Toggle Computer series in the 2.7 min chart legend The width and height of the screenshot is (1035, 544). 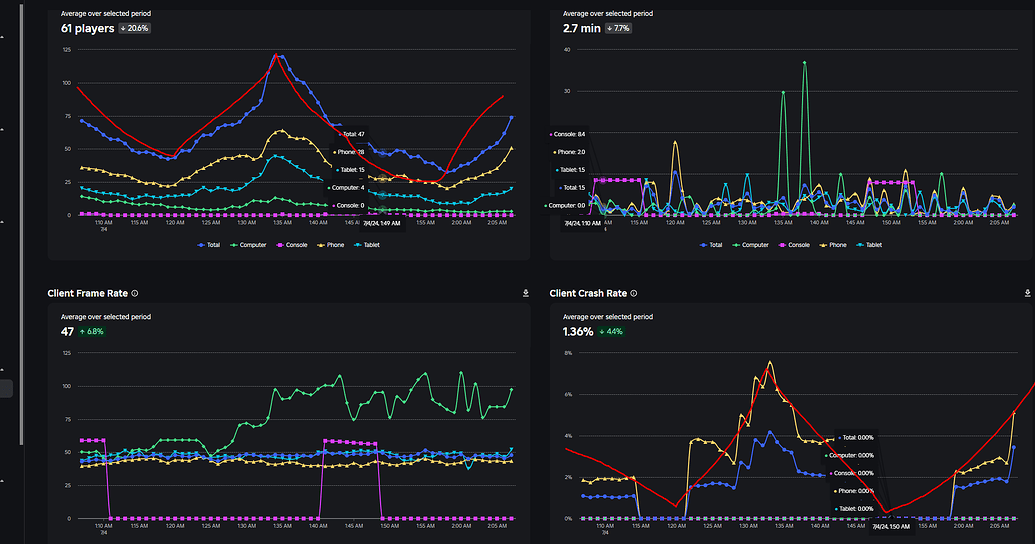751,245
